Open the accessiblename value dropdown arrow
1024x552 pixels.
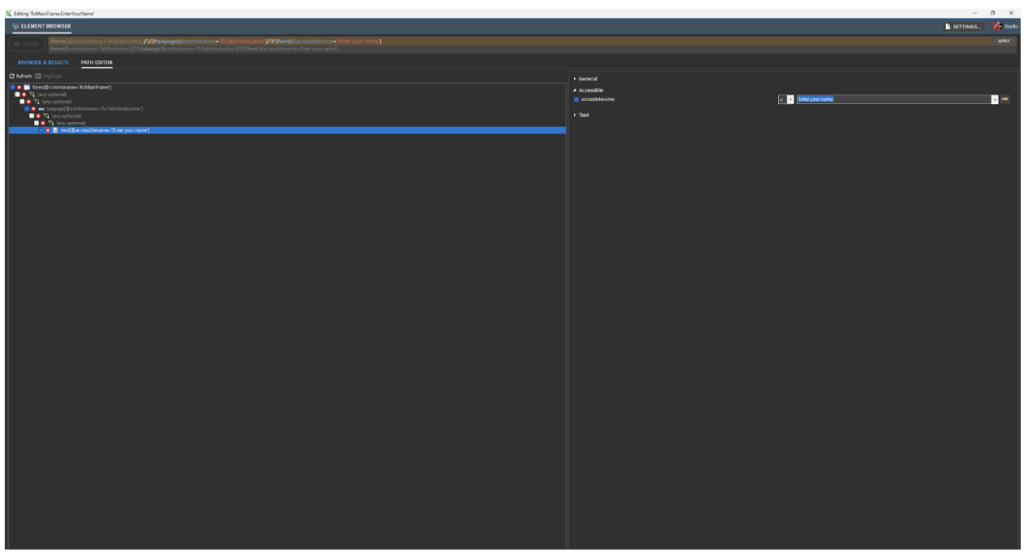(995, 99)
